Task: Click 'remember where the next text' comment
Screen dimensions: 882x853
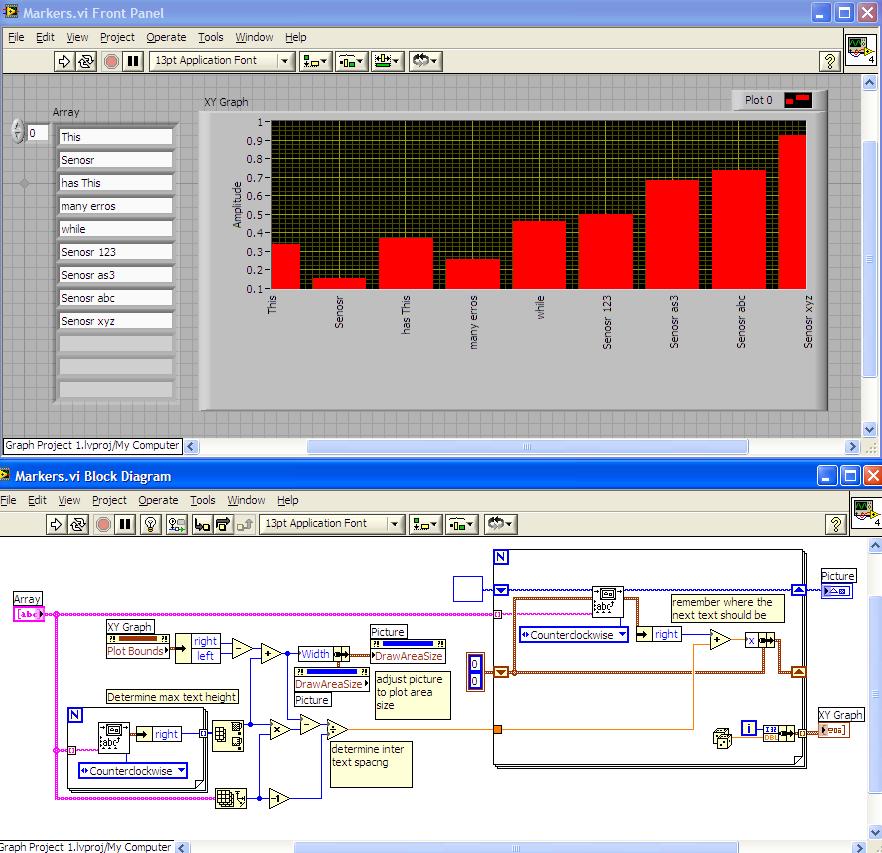Action: pos(727,608)
